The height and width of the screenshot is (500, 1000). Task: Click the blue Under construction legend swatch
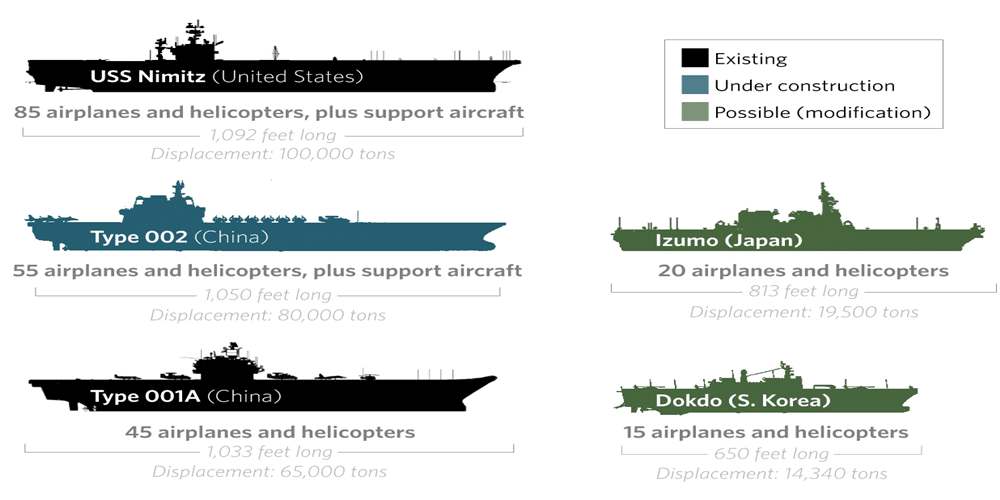coord(694,86)
